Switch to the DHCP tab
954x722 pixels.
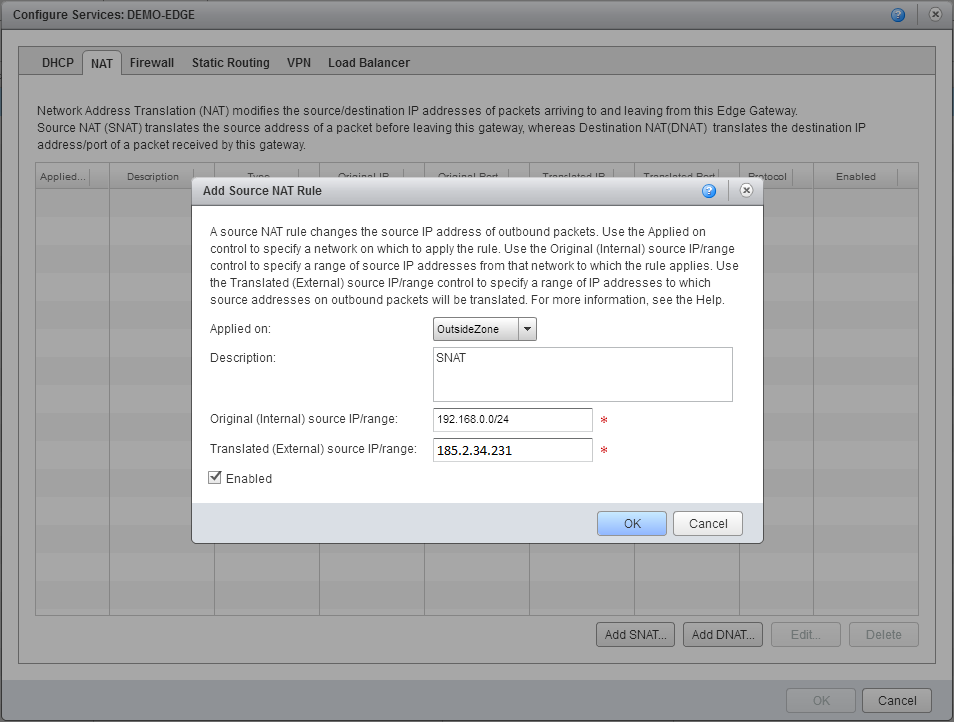click(58, 63)
